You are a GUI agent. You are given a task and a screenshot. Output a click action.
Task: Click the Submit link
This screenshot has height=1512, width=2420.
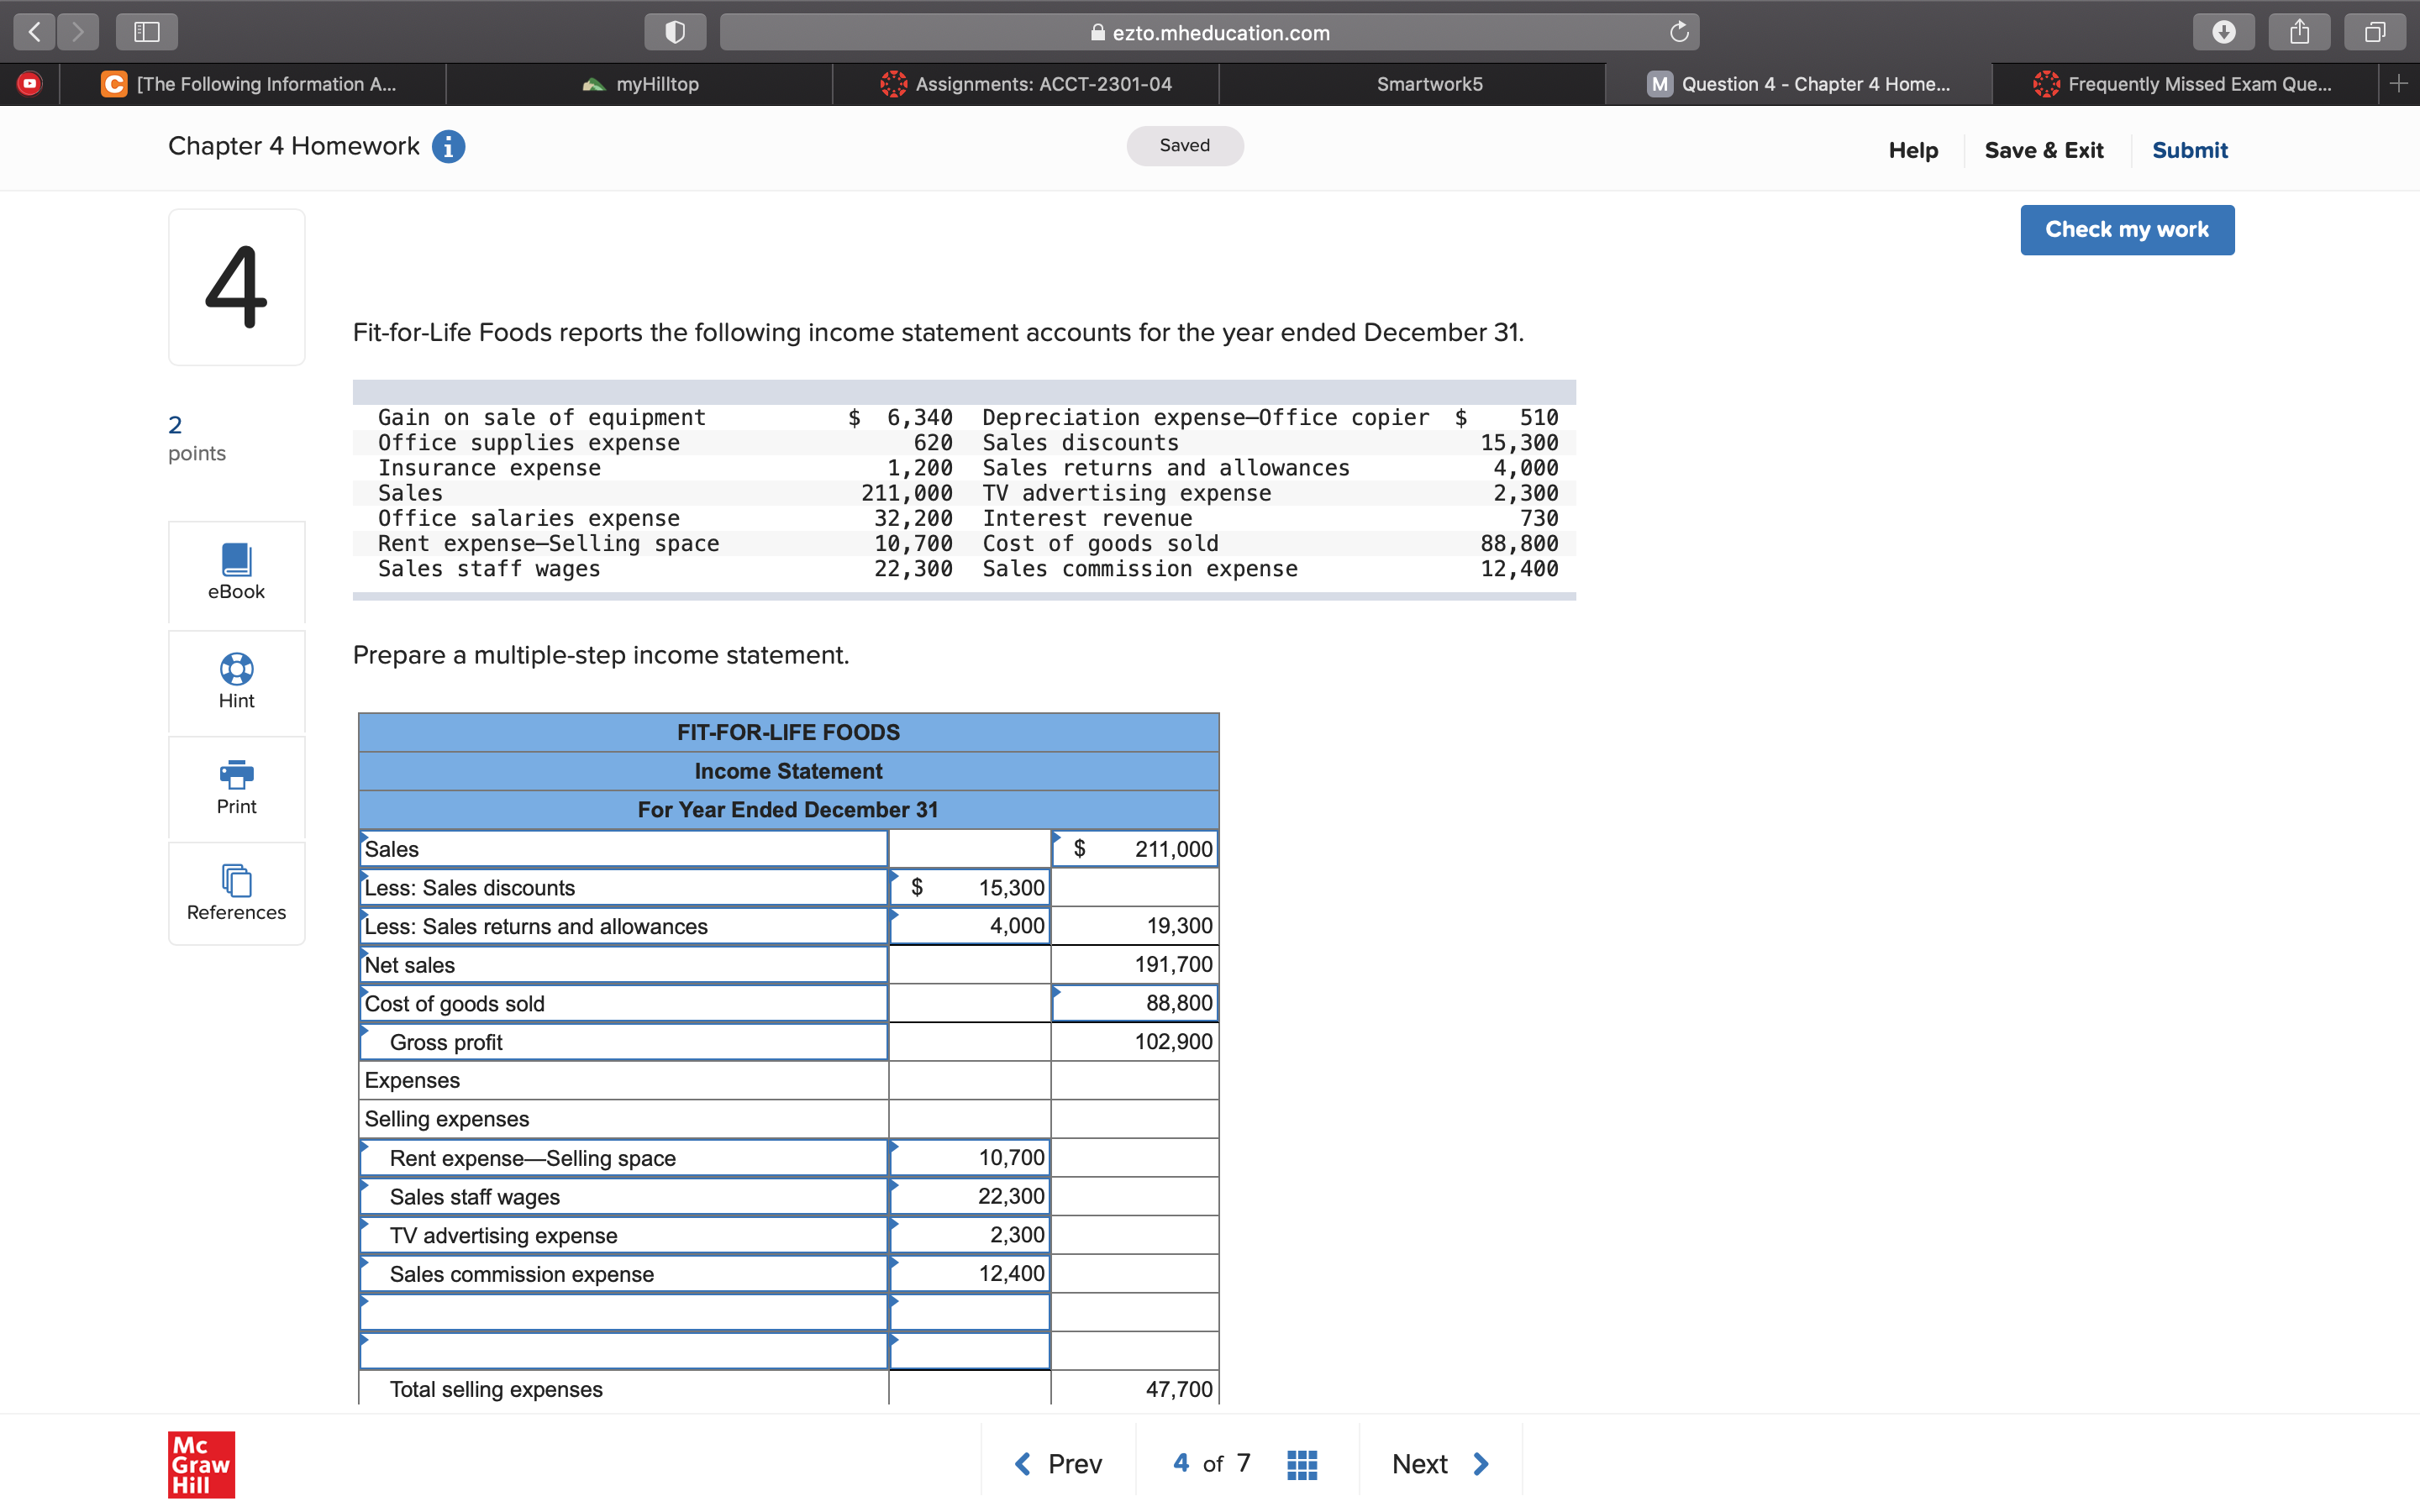click(2189, 150)
